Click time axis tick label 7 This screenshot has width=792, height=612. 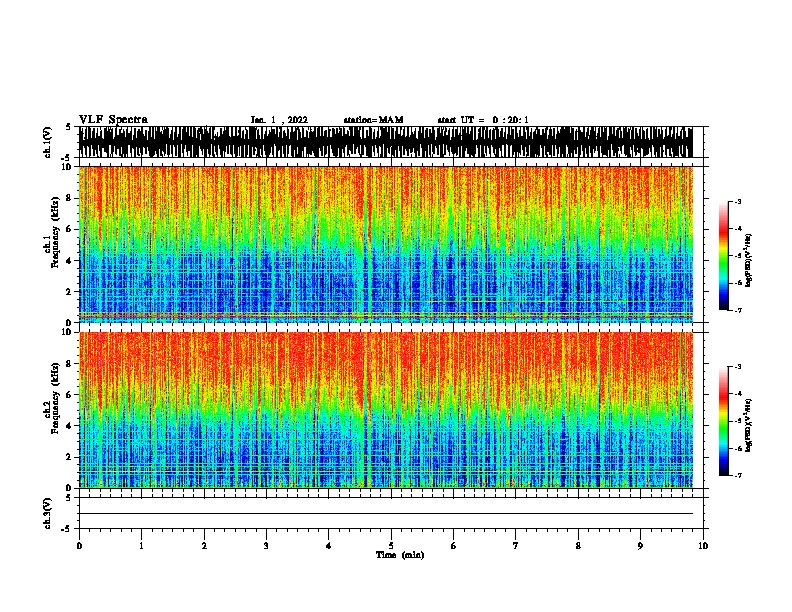click(x=516, y=546)
